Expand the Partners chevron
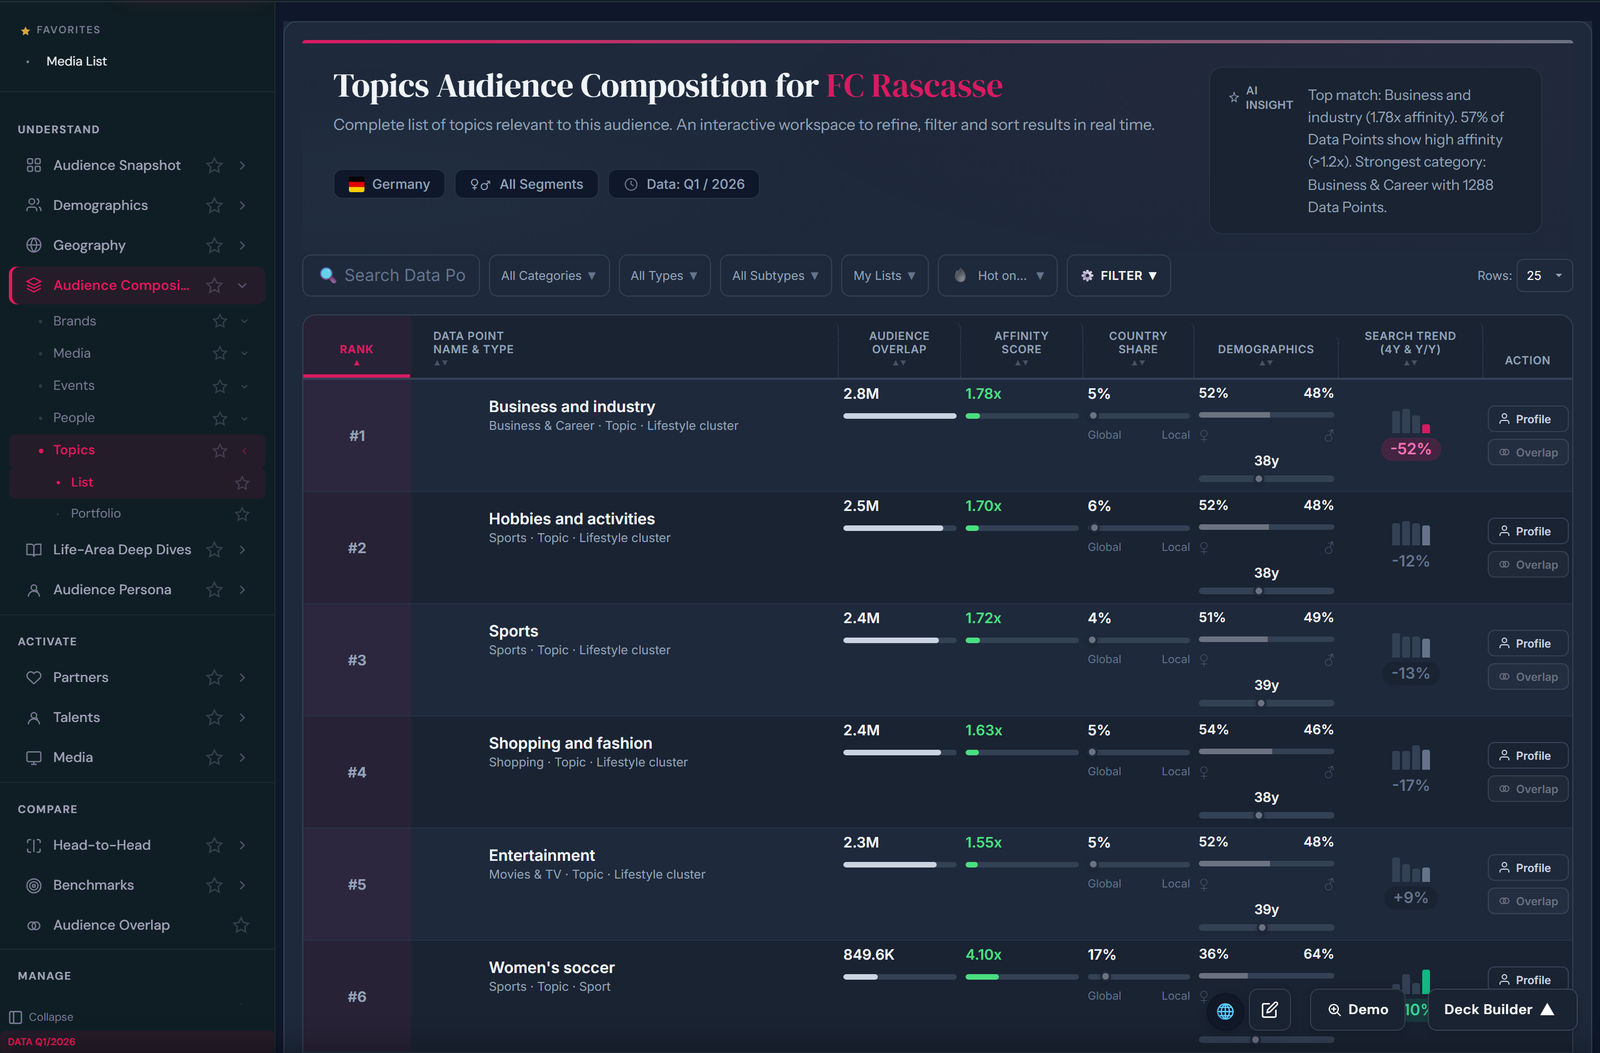The height and width of the screenshot is (1053, 1600). [242, 678]
